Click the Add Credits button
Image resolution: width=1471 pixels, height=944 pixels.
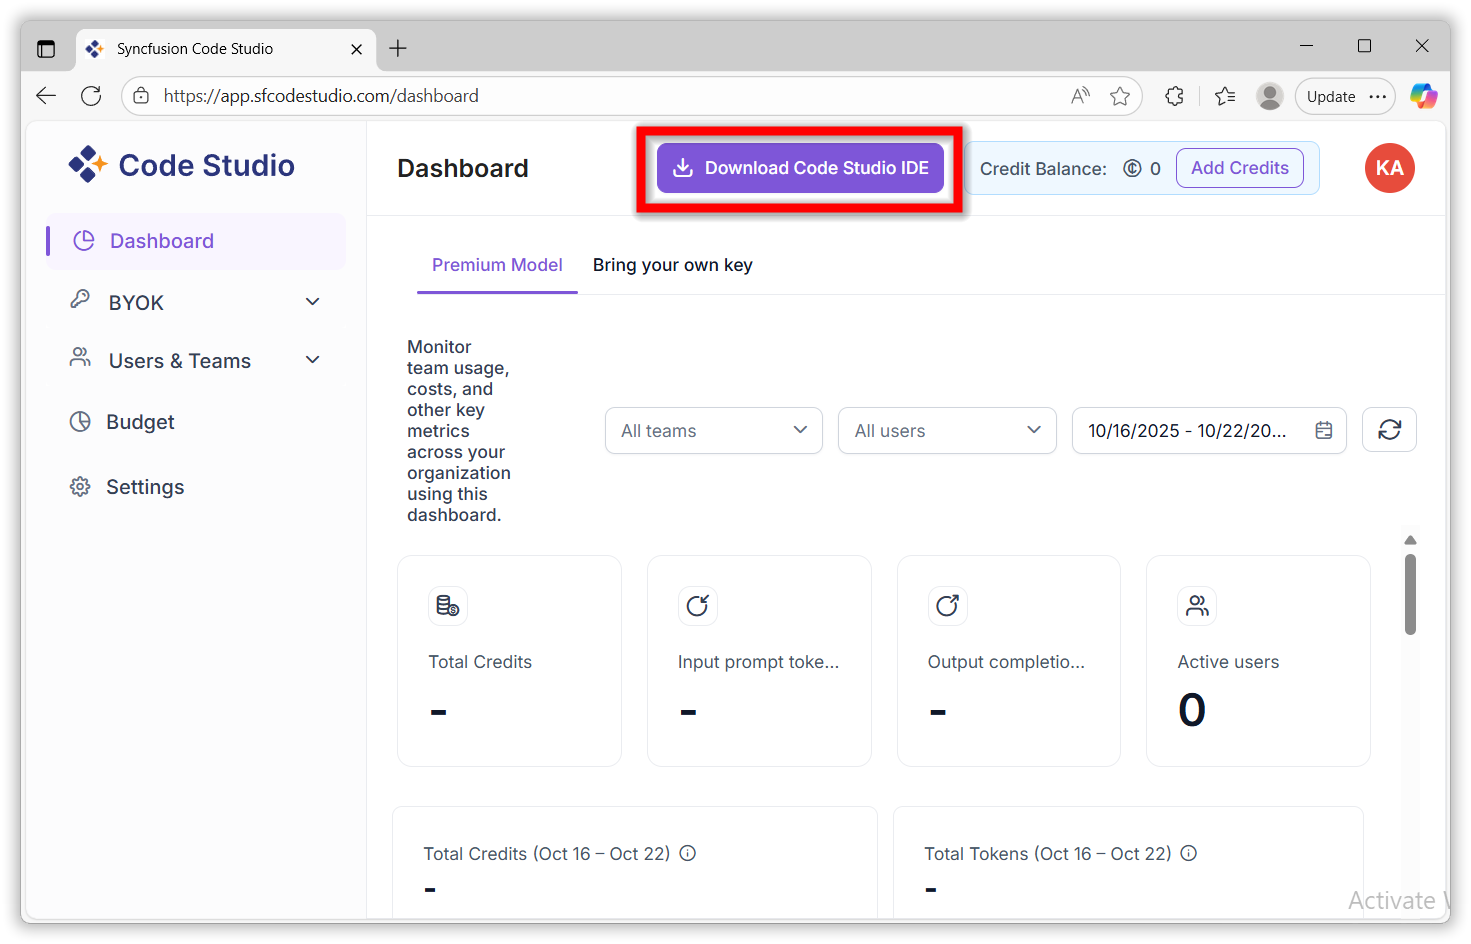pos(1239,168)
